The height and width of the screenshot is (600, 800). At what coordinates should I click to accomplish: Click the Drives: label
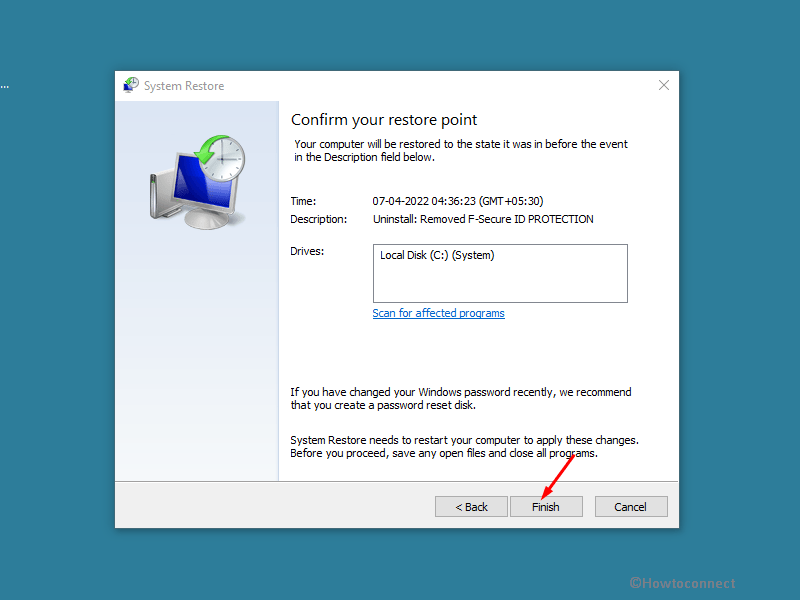307,251
